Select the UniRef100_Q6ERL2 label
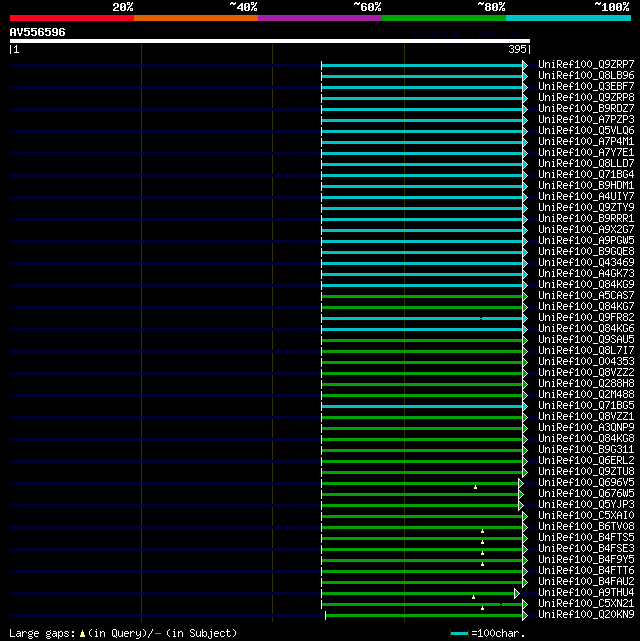The image size is (640, 641). (586, 461)
